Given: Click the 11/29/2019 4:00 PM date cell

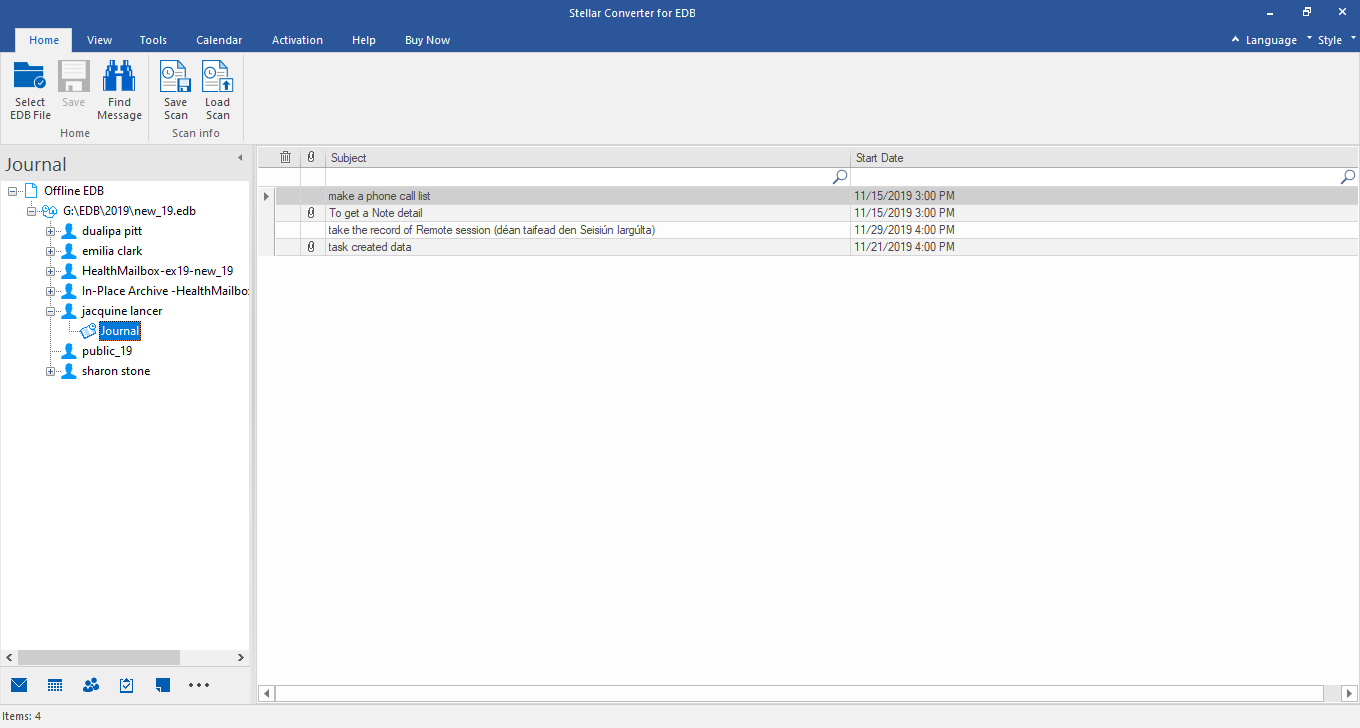Looking at the screenshot, I should [x=1105, y=230].
